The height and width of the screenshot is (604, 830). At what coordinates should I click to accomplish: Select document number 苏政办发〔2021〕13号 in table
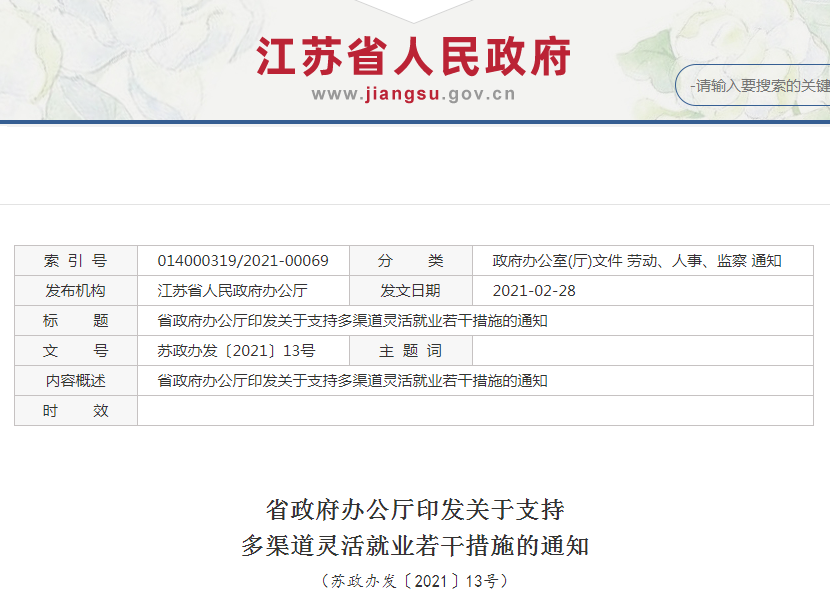(237, 350)
